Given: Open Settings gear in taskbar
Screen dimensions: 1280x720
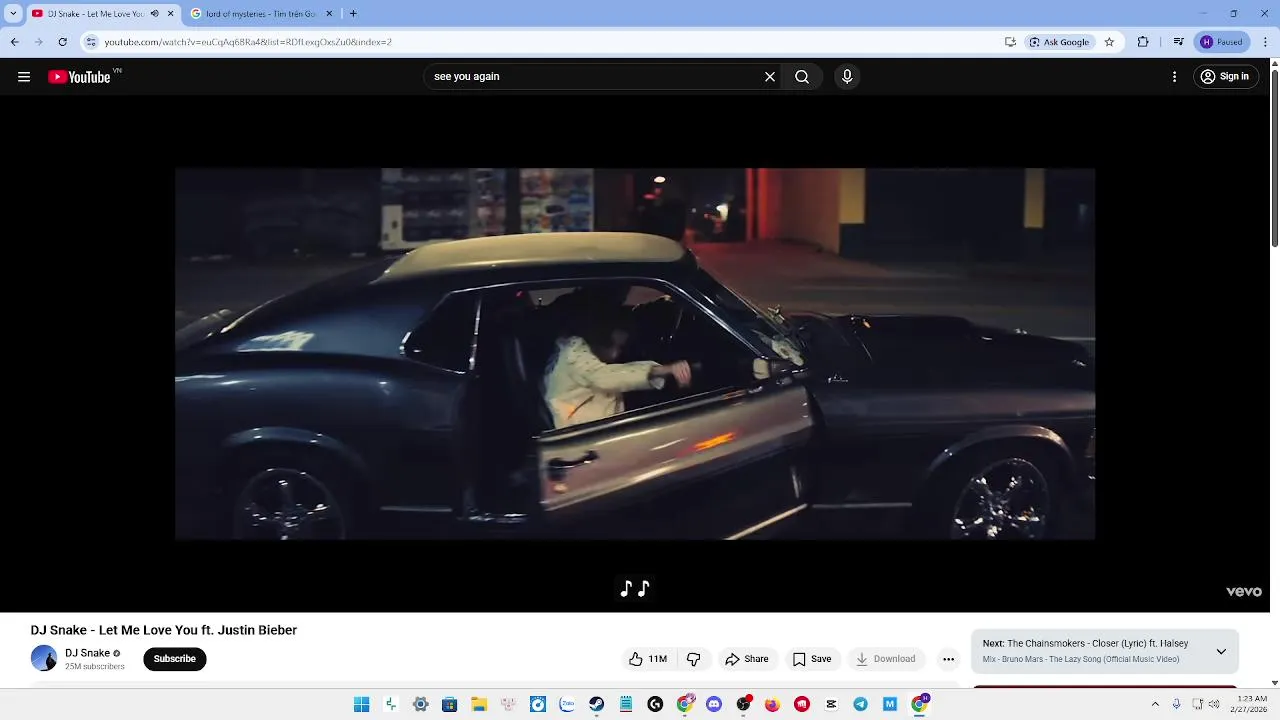Looking at the screenshot, I should (421, 704).
